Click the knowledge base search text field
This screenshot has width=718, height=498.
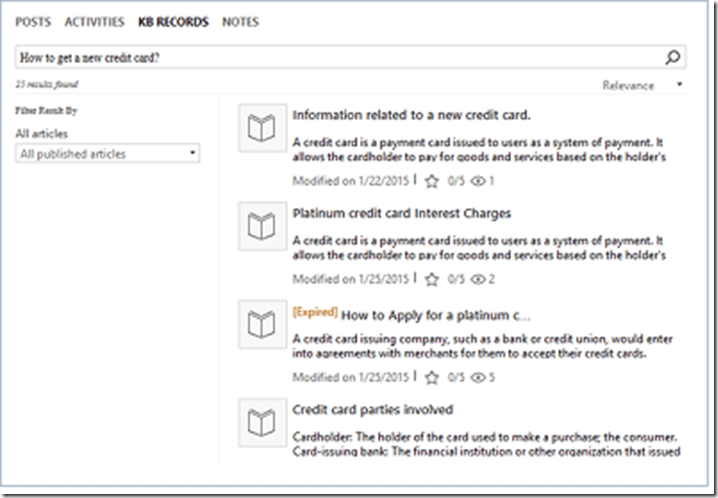[338, 58]
